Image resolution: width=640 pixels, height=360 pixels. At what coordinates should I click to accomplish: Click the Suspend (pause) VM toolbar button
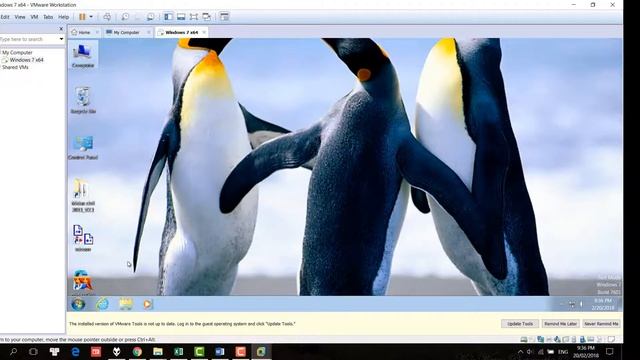(x=82, y=17)
